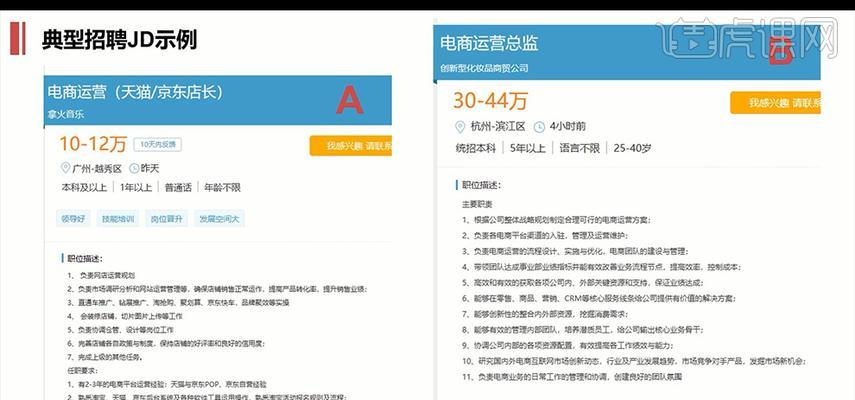Click job B line 3 about 电商运营的流程设计
This screenshot has height=400, width=855.
click(x=575, y=251)
